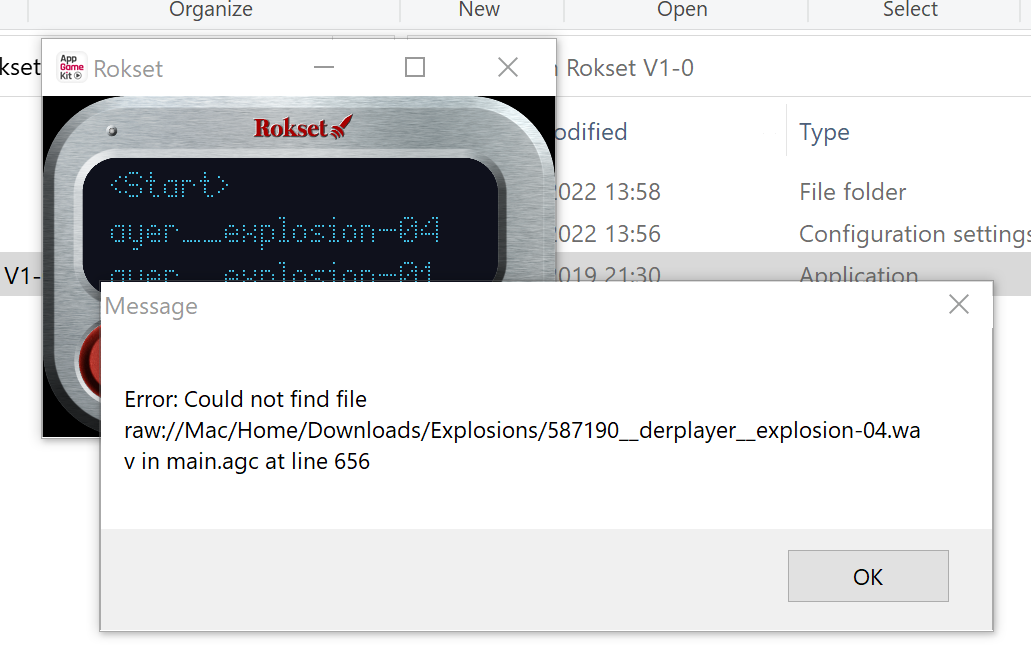Click the App Game Kit icon in Rokset title bar

pos(72,68)
